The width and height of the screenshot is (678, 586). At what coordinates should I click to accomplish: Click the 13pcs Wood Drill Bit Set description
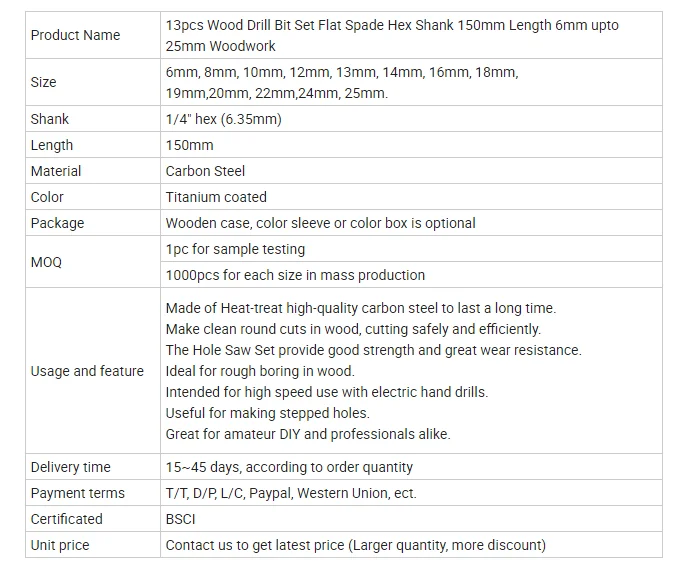click(x=392, y=35)
